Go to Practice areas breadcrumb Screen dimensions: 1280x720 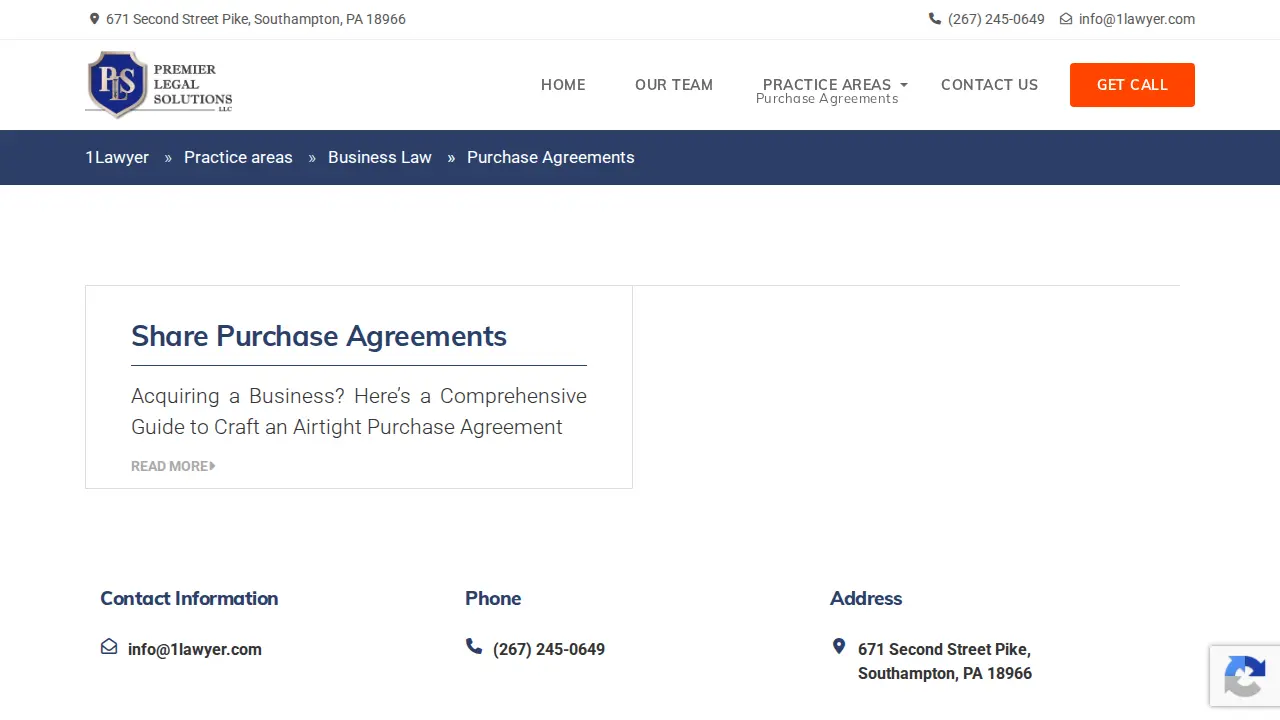pyautogui.click(x=238, y=157)
